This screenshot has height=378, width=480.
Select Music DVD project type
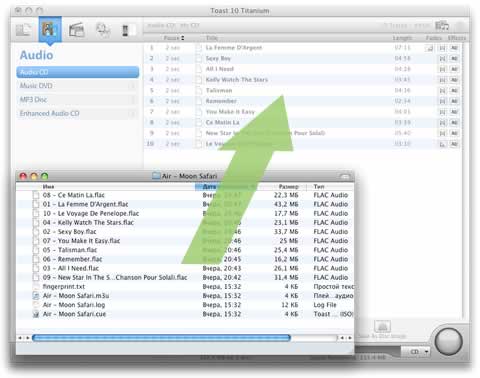pyautogui.click(x=78, y=86)
